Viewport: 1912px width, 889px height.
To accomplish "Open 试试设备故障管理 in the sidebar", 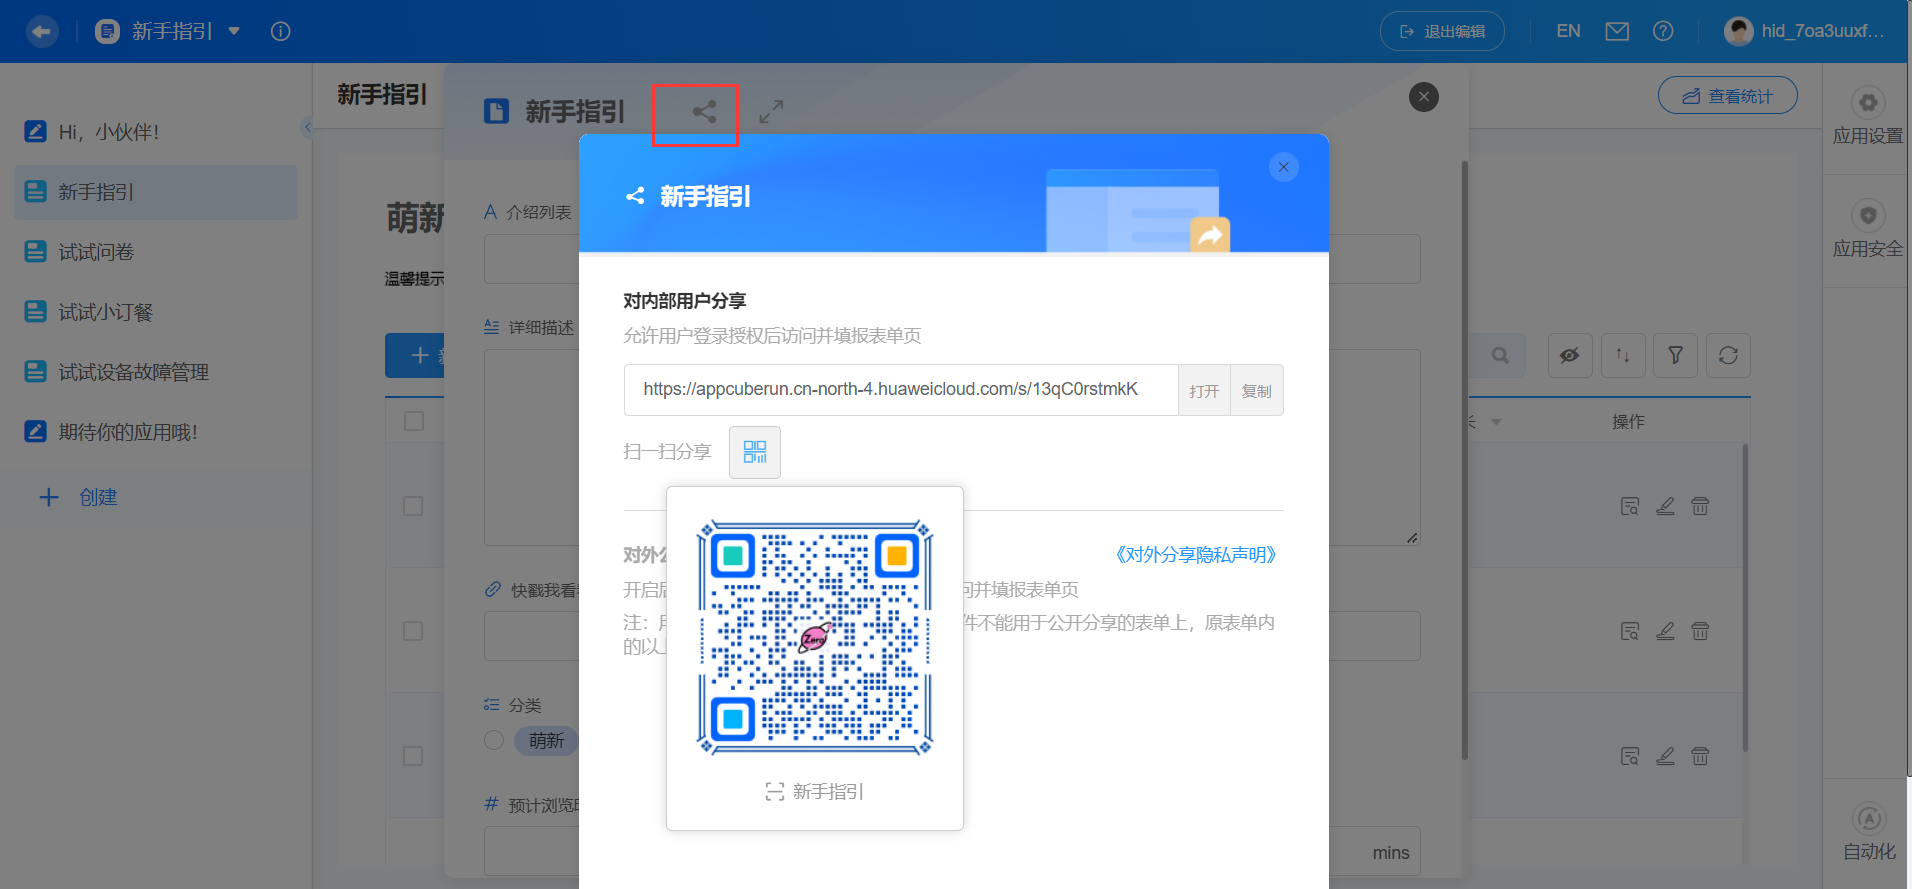I will [x=156, y=372].
